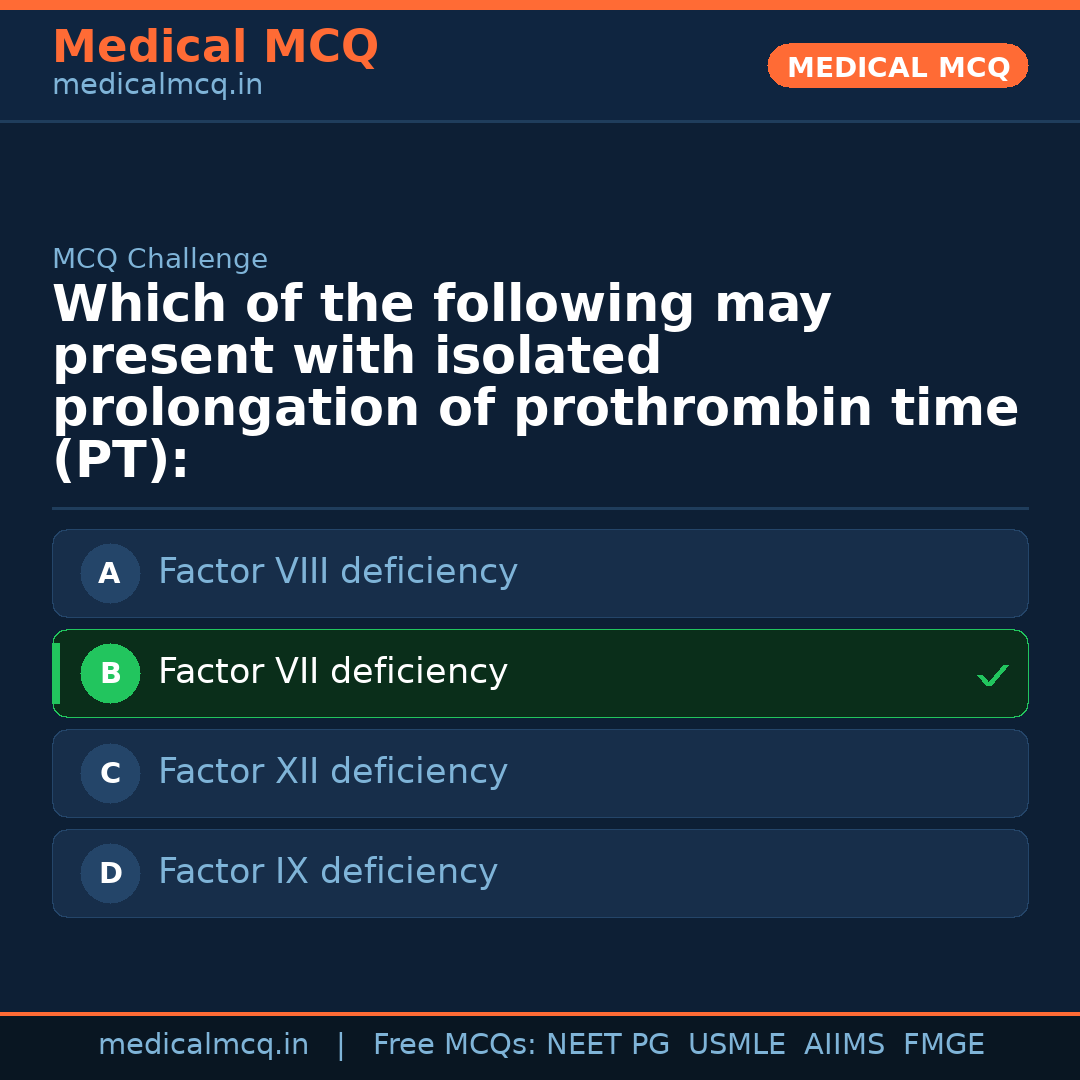This screenshot has height=1080, width=1080.
Task: Click the Free MCQs footer label
Action: [x=455, y=1045]
